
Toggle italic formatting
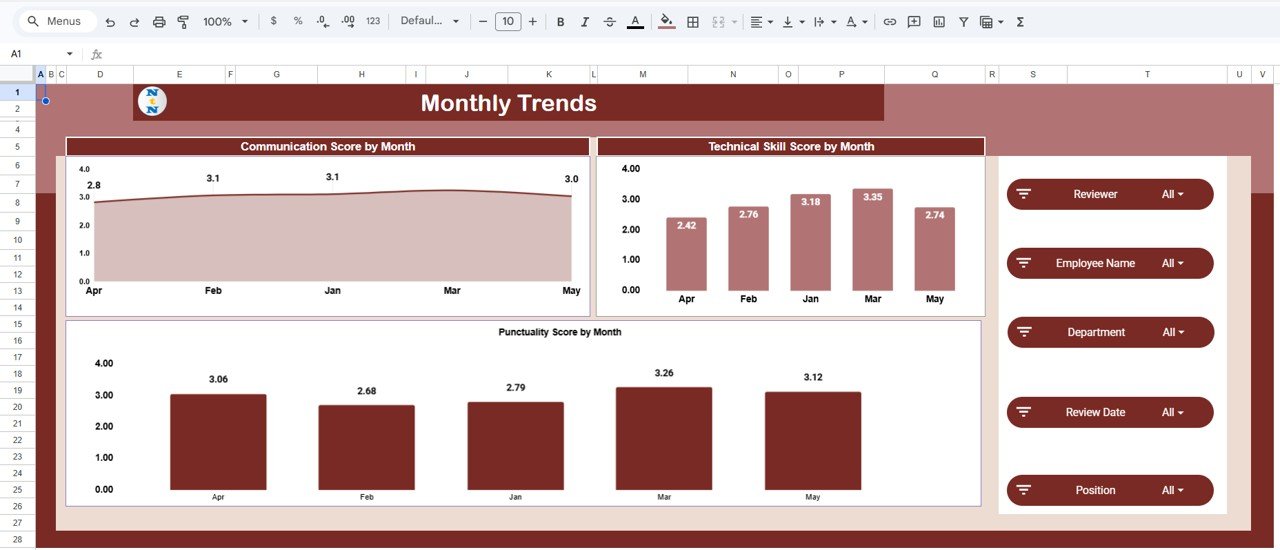pos(585,21)
